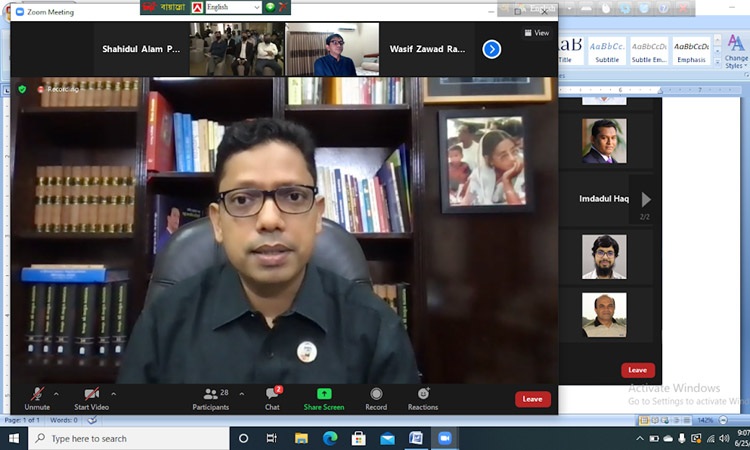Apply the Subtitle style in Word
This screenshot has width=750, height=450.
click(x=607, y=51)
